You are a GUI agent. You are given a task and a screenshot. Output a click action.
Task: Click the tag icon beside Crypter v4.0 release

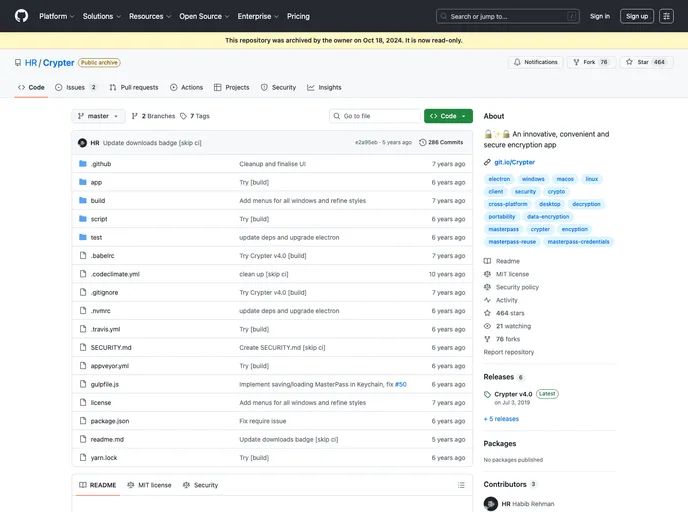pos(487,394)
